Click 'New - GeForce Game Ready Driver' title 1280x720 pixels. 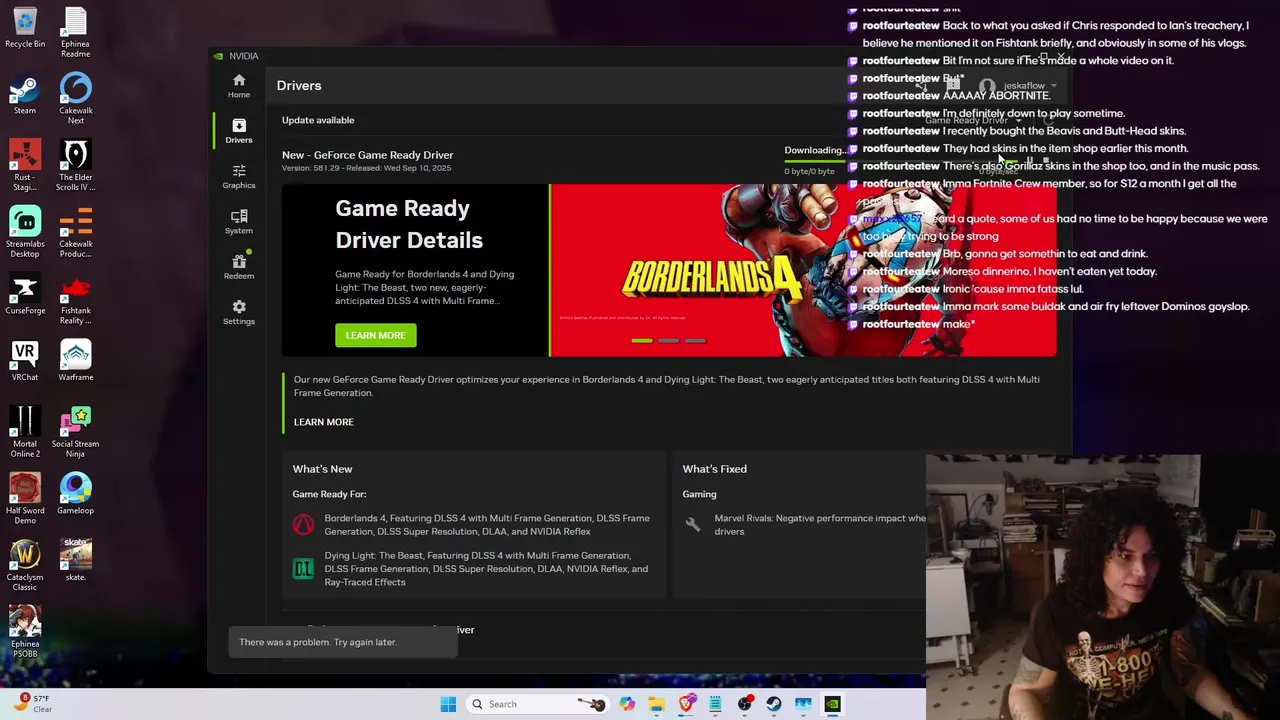pyautogui.click(x=367, y=155)
